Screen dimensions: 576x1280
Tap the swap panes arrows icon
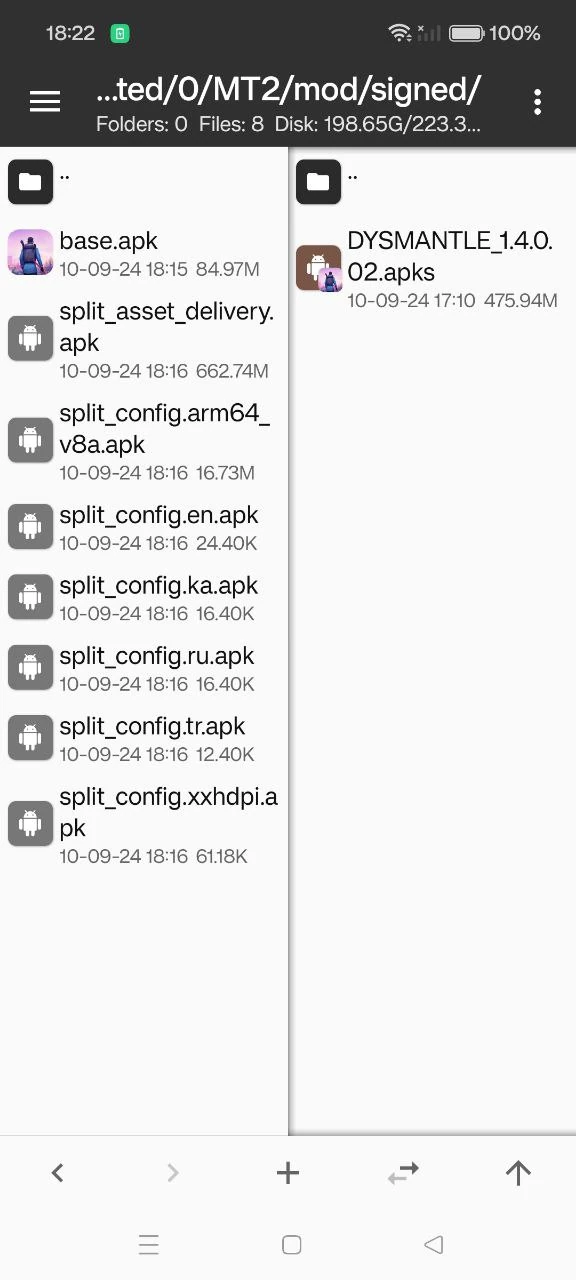(x=403, y=1173)
